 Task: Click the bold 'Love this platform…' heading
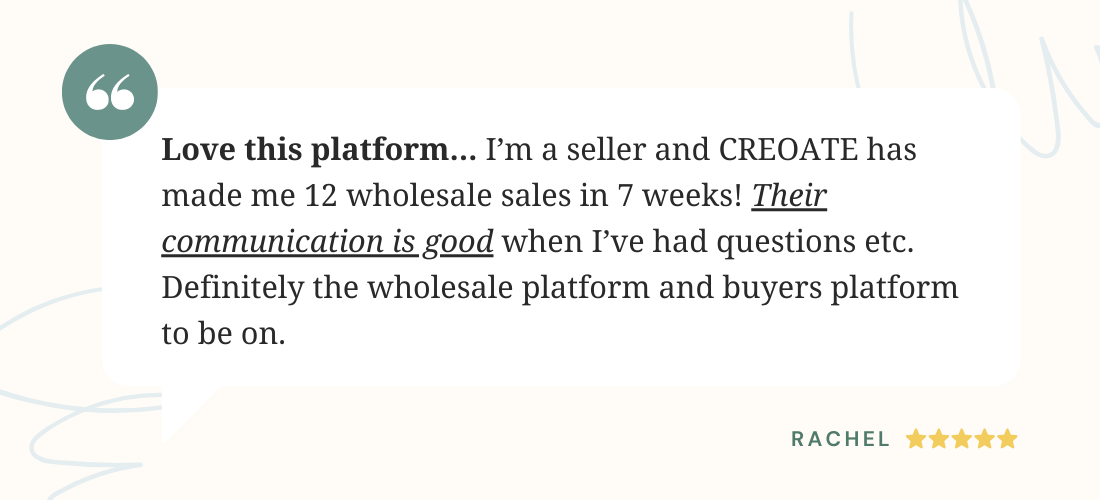[319, 150]
